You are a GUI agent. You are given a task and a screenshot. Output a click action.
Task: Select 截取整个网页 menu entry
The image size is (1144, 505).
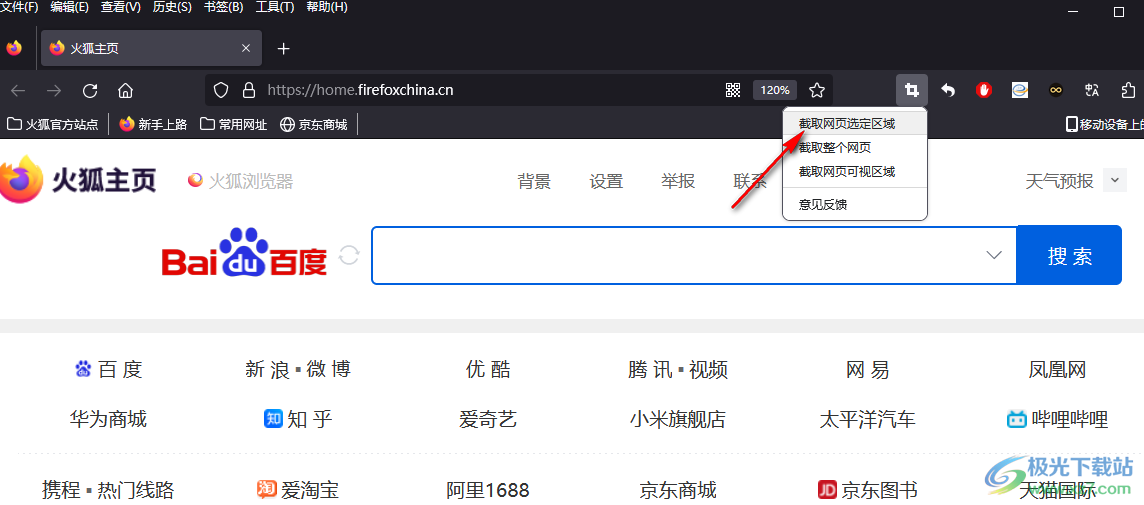coord(854,148)
